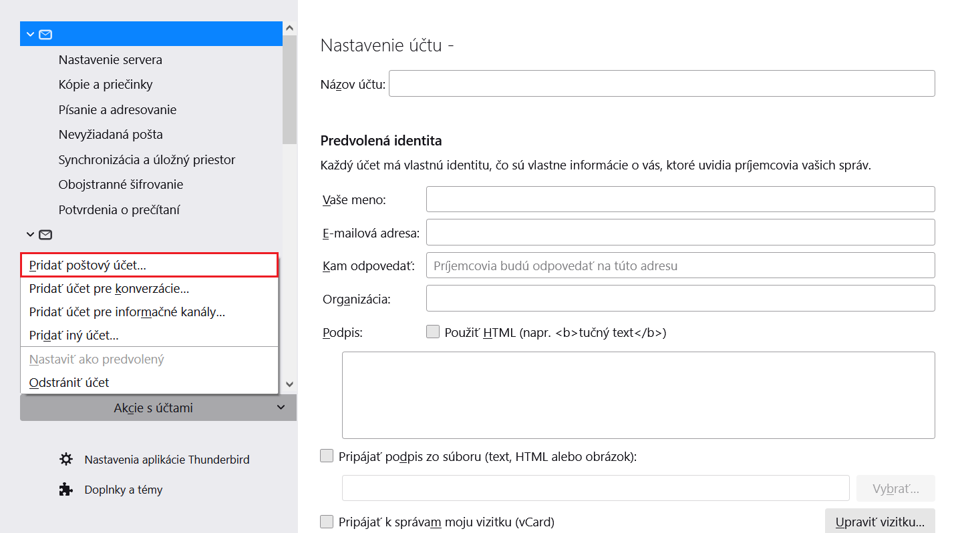Image resolution: width=960 pixels, height=533 pixels.
Task: Click the Upraviť vizitku button
Action: coord(880,521)
